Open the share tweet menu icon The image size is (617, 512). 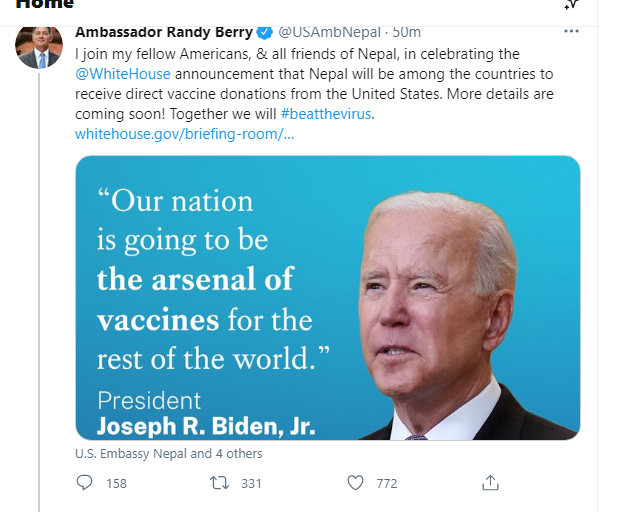pos(490,483)
